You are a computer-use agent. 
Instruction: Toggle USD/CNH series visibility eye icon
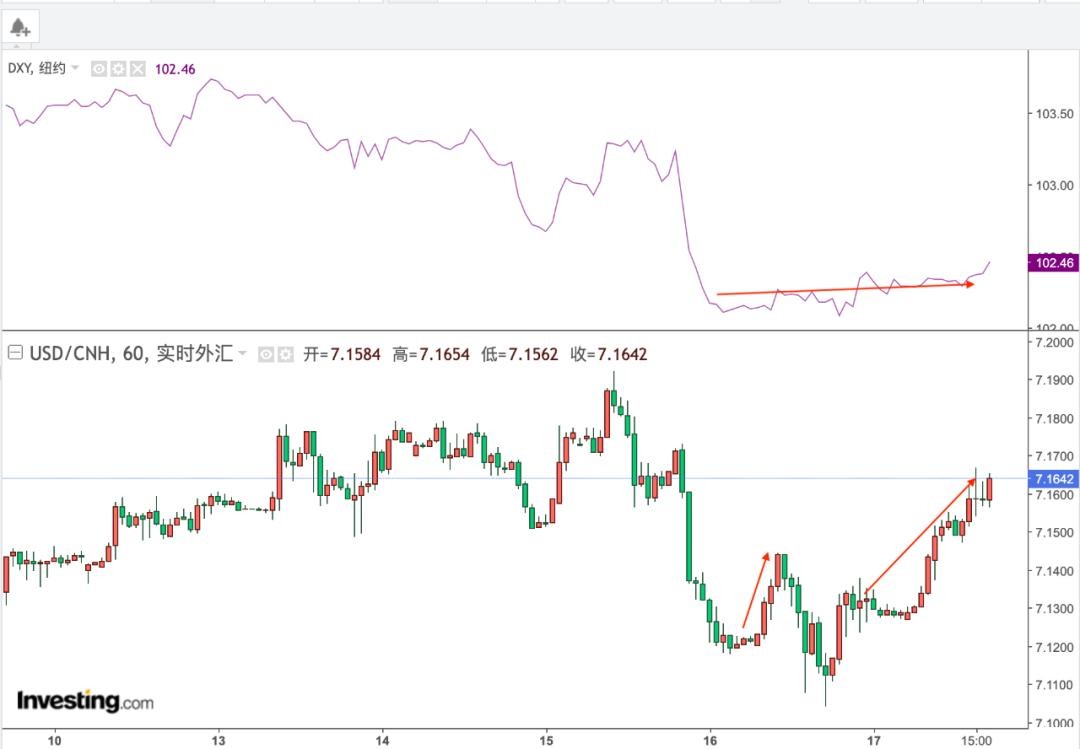(267, 354)
